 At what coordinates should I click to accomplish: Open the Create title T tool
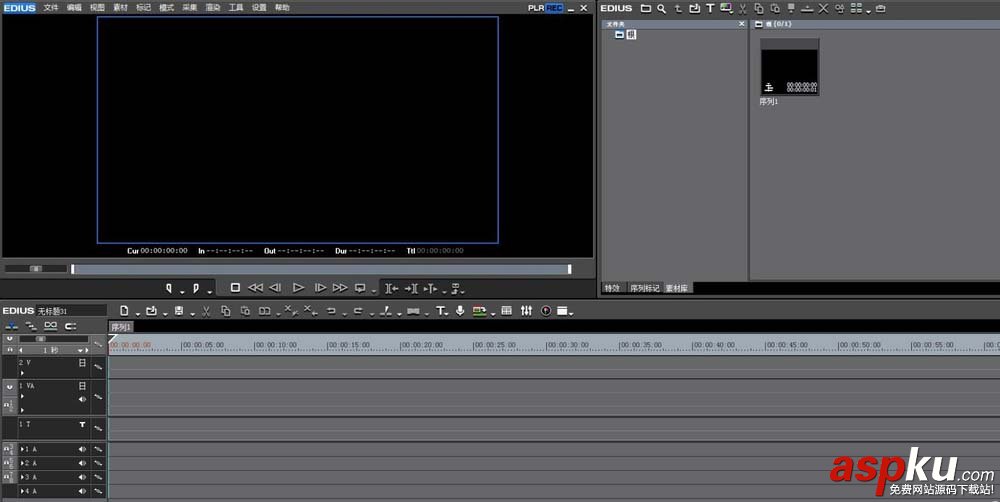(440, 311)
